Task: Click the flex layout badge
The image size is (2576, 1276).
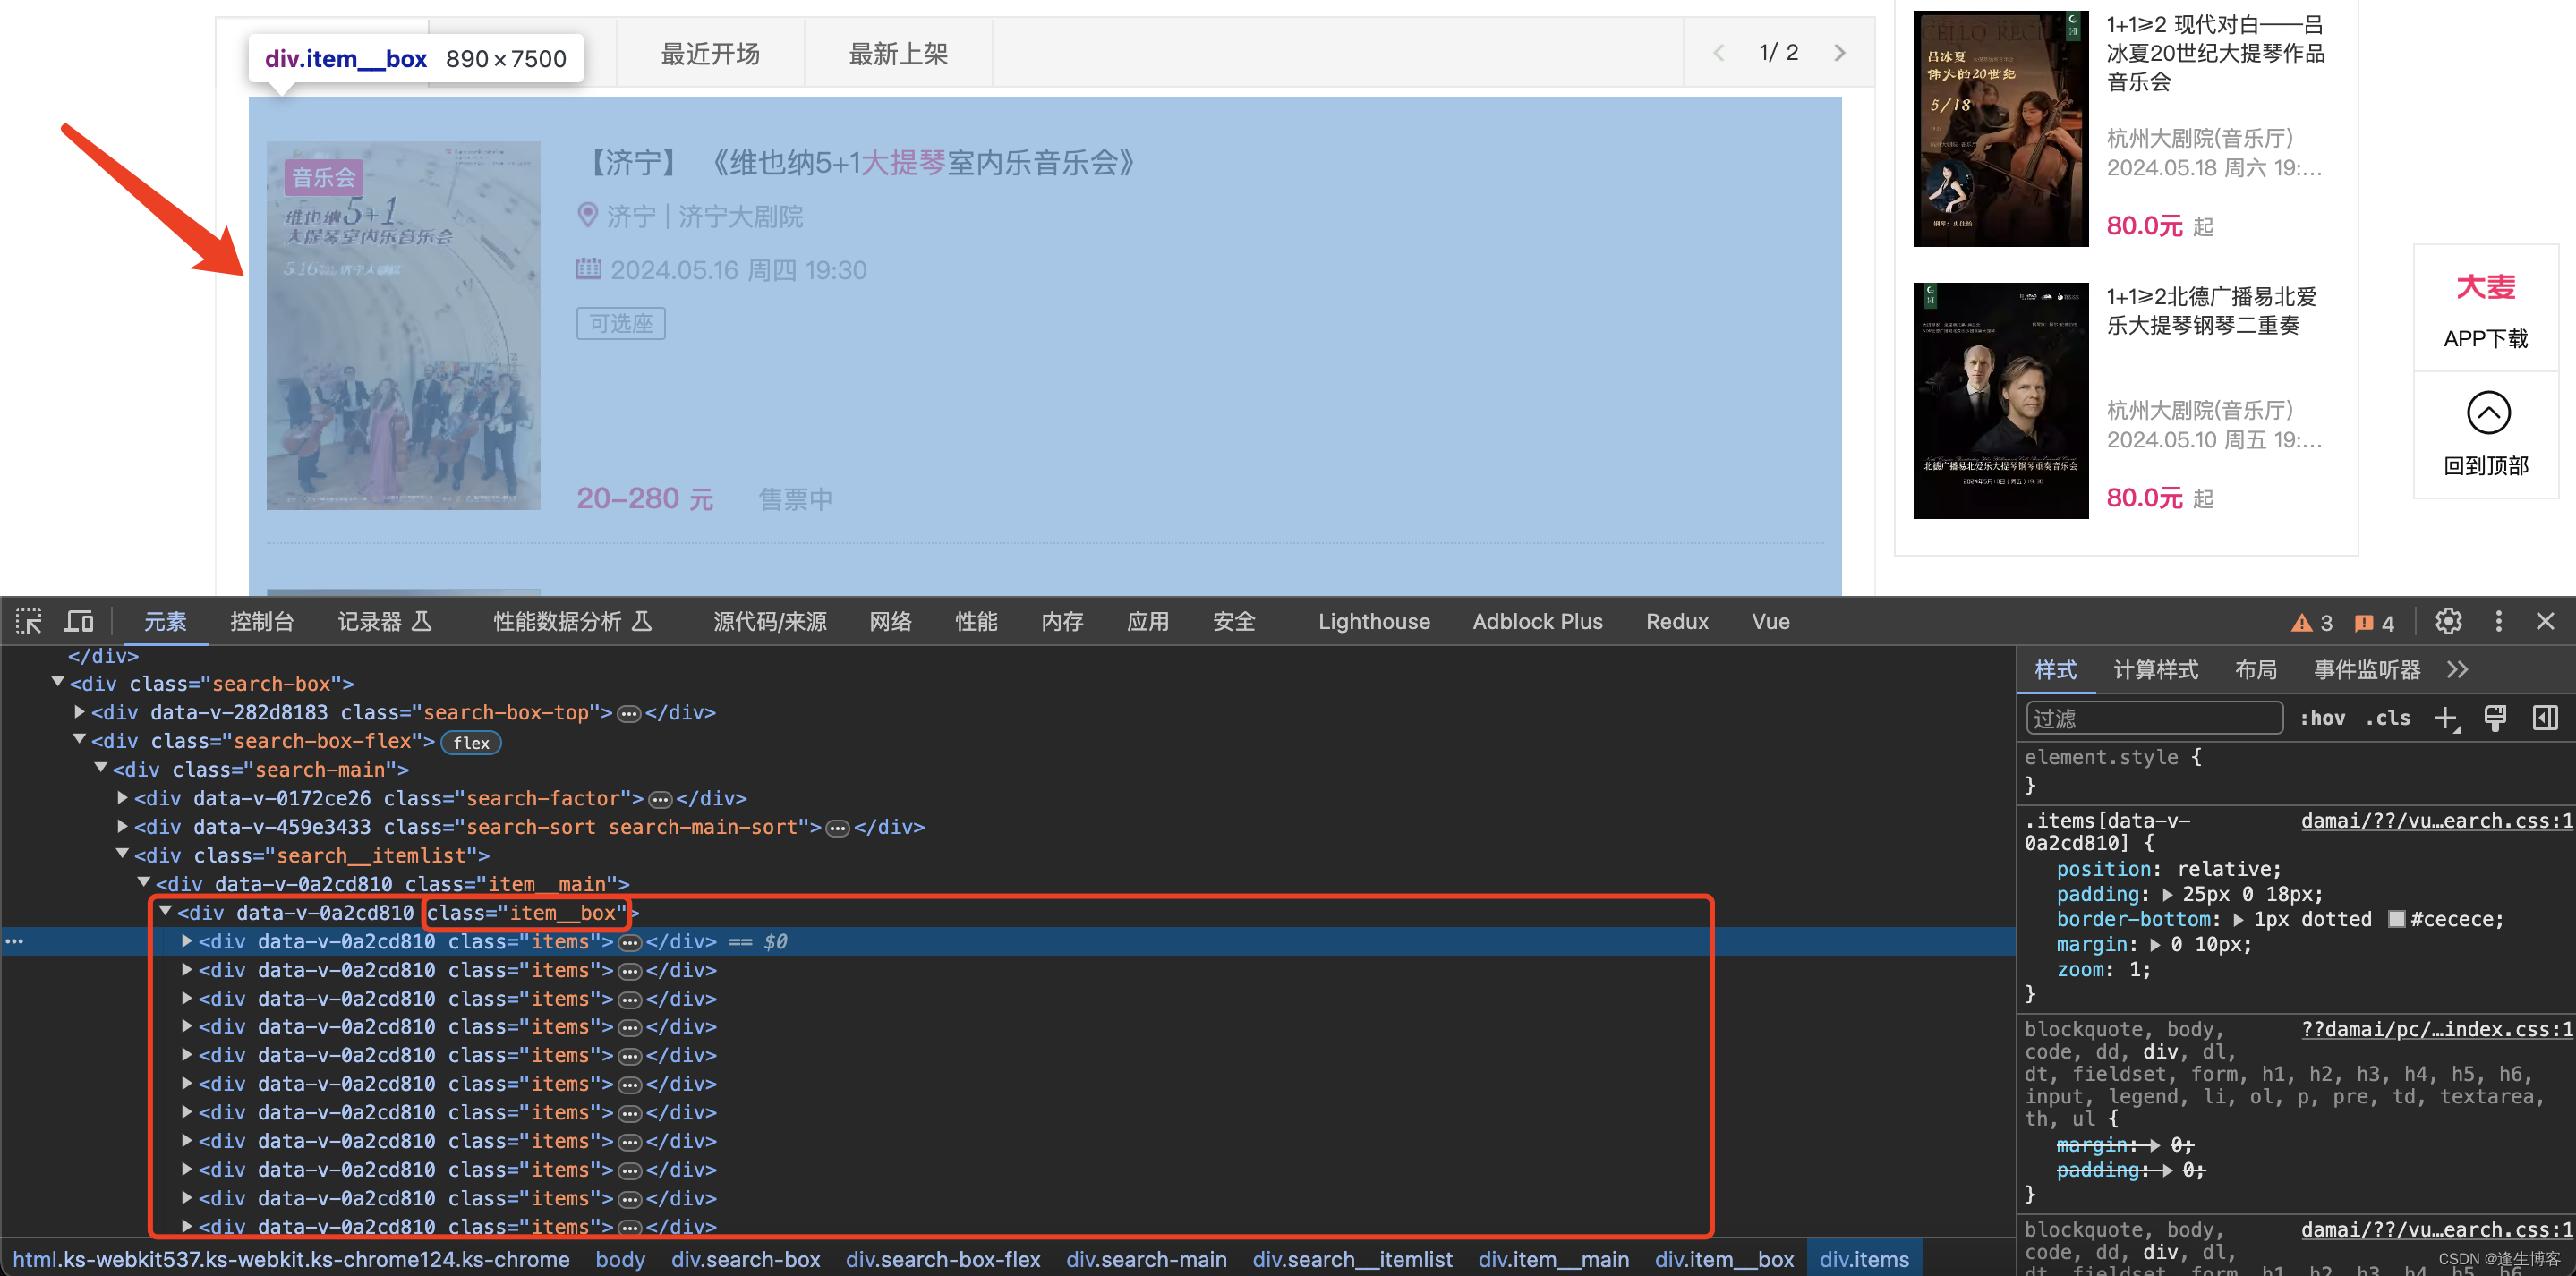Action: [471, 742]
